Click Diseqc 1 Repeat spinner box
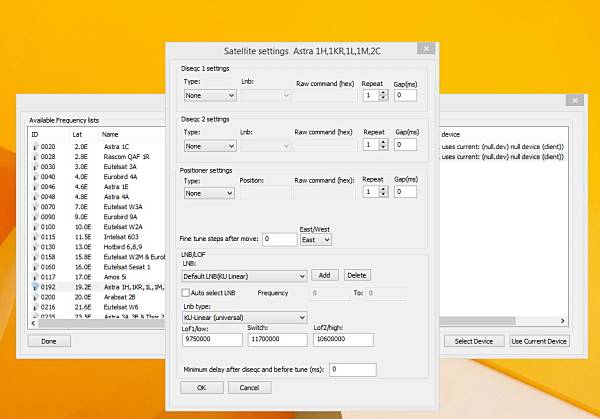This screenshot has height=419, width=600. pos(375,95)
